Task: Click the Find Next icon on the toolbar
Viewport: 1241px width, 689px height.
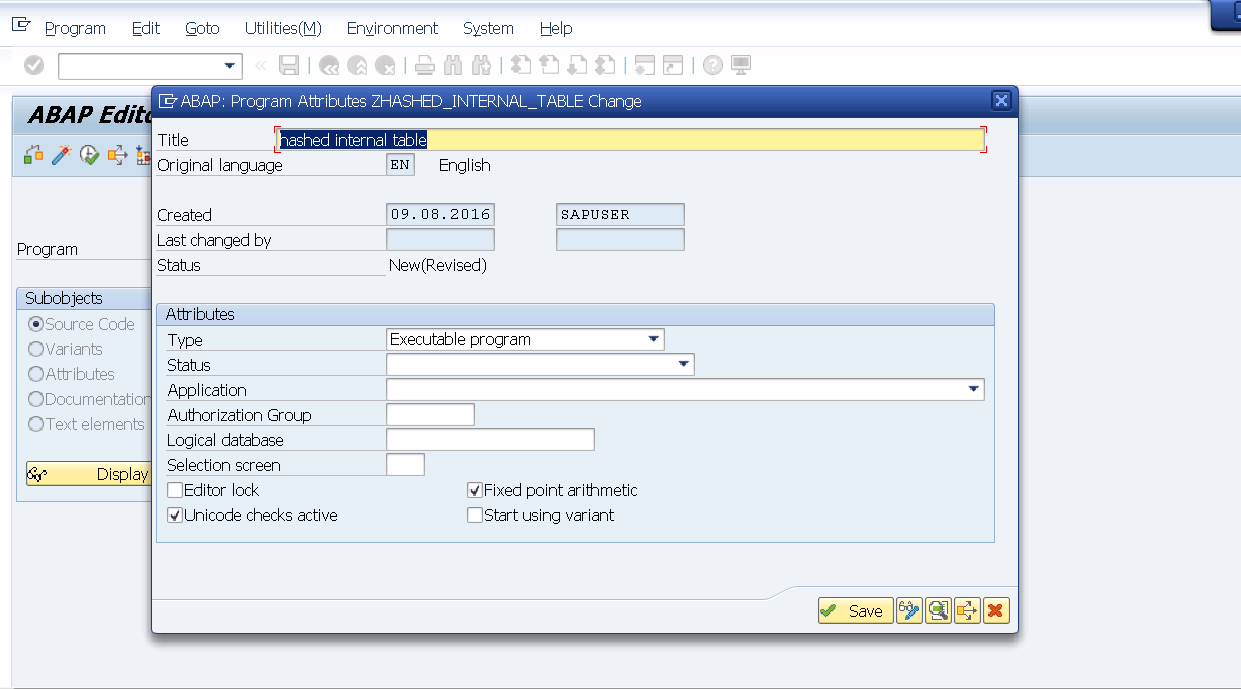Action: point(479,64)
